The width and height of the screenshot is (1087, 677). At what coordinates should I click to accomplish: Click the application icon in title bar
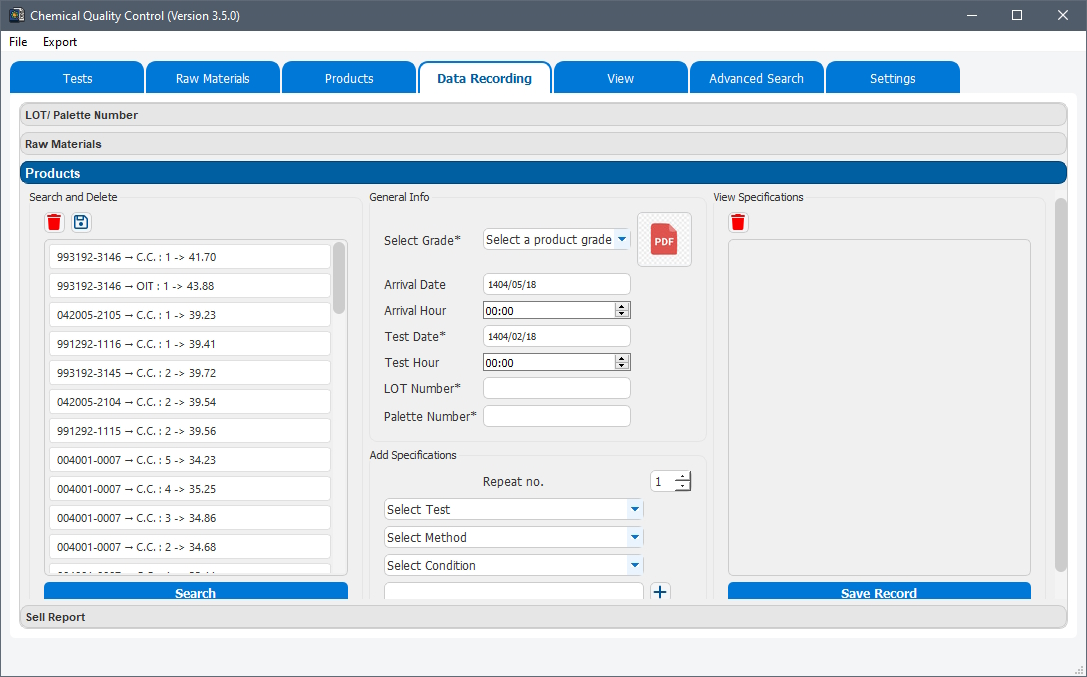(x=16, y=15)
